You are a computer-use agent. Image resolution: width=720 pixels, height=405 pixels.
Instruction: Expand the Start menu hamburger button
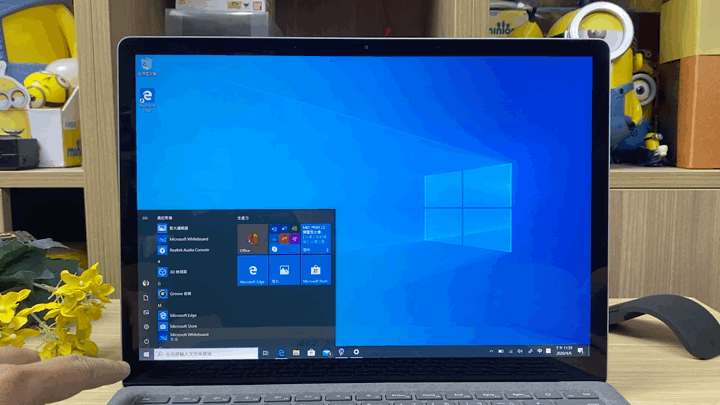coord(145,218)
